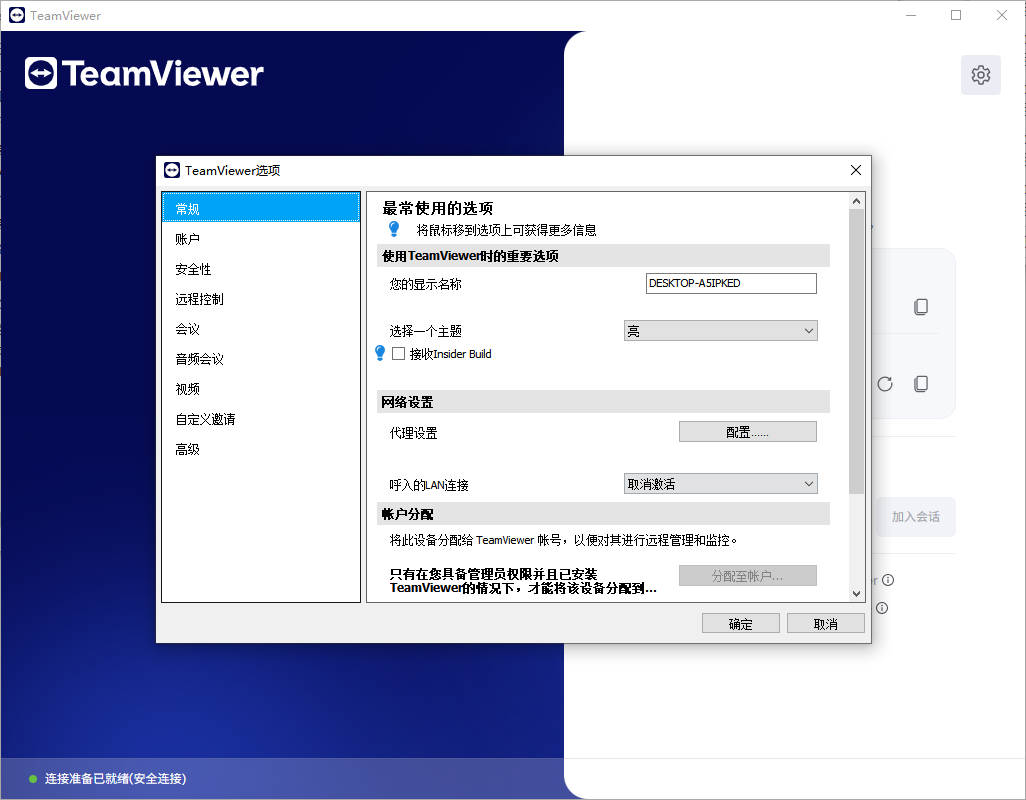Click the lightbulb hint icon beside Insider Build

[380, 353]
